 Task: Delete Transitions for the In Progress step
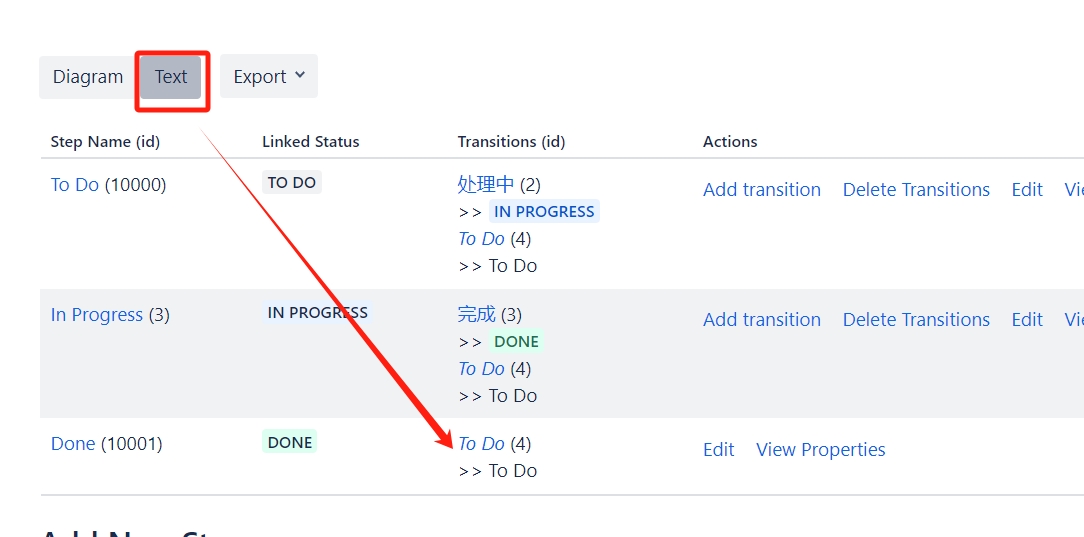click(x=916, y=320)
